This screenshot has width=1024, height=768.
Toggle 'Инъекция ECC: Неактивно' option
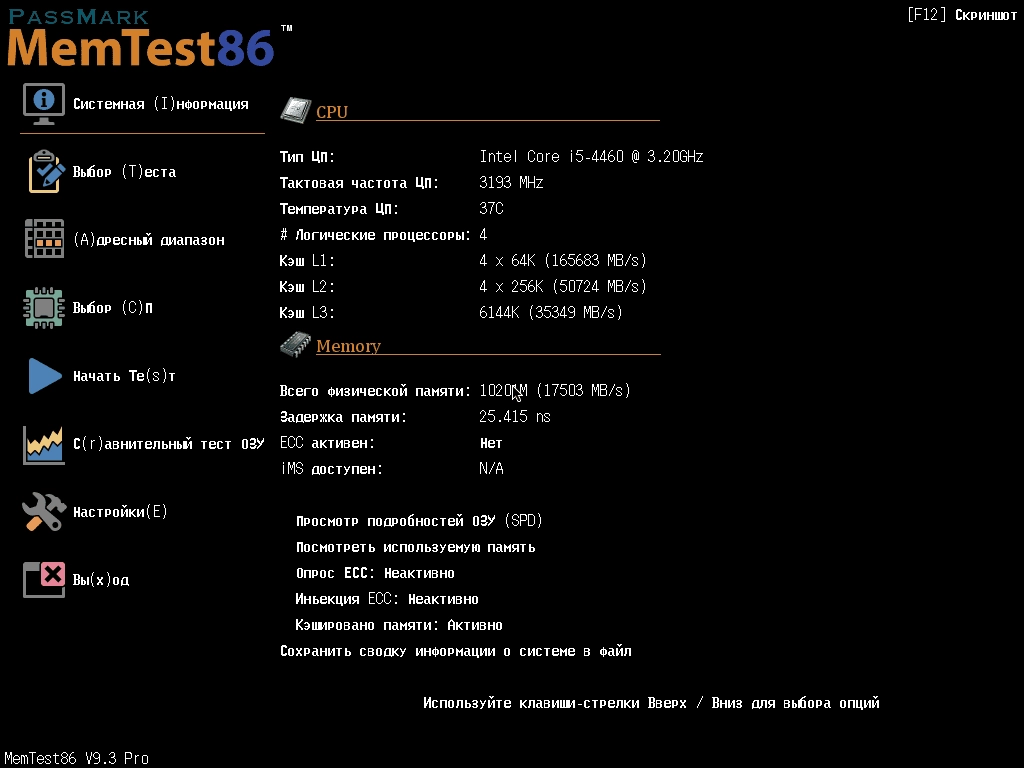coord(387,599)
